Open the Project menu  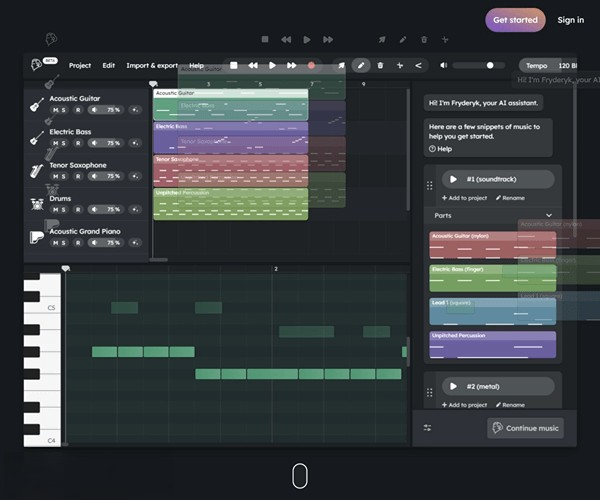click(x=80, y=65)
